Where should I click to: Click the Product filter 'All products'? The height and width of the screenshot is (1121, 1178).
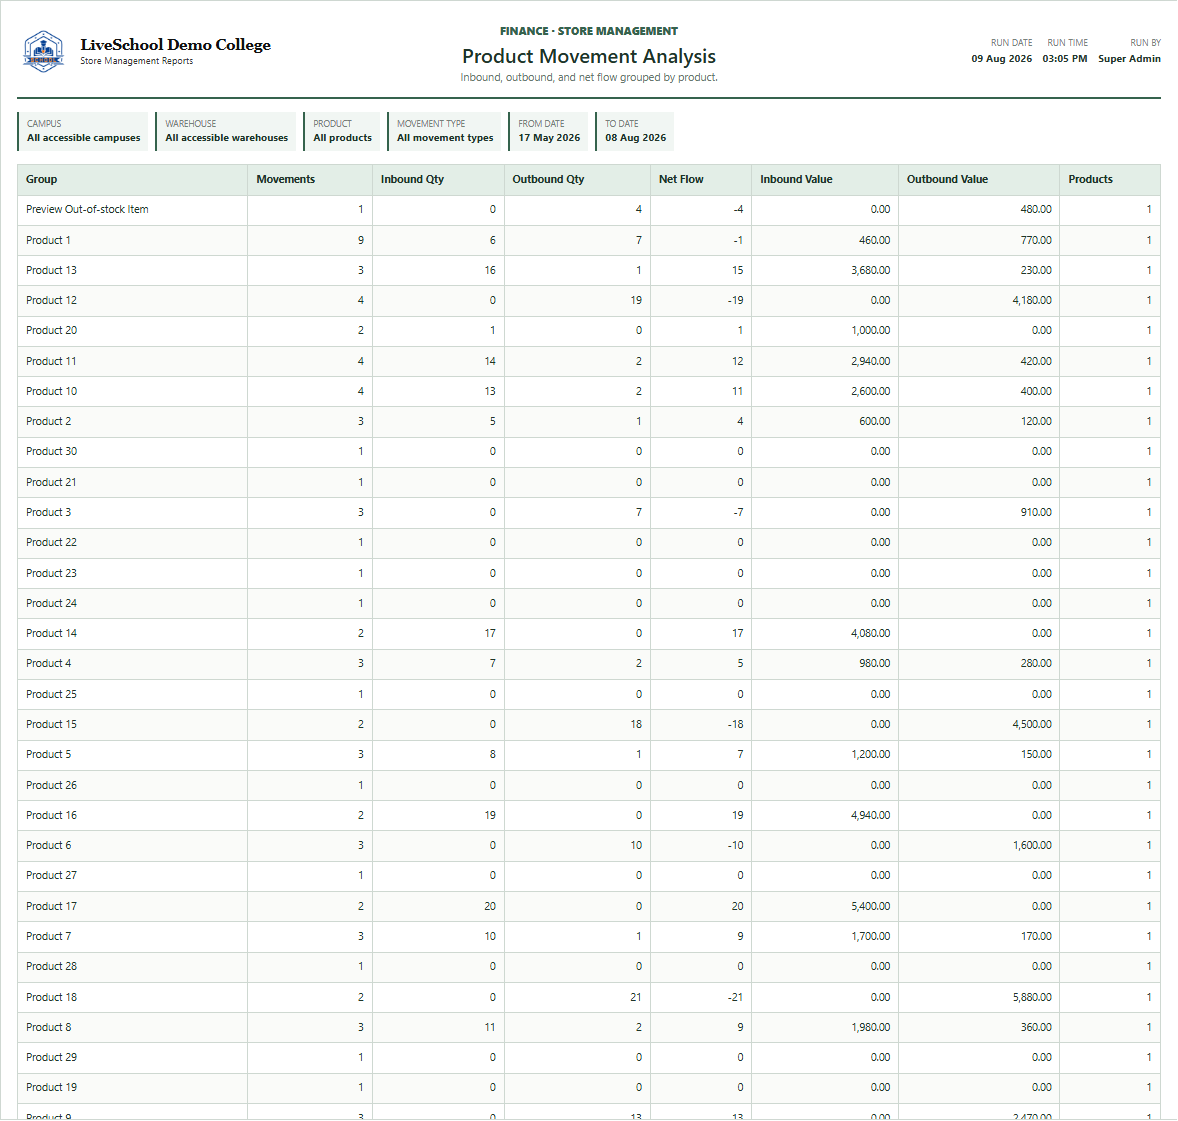tap(343, 137)
